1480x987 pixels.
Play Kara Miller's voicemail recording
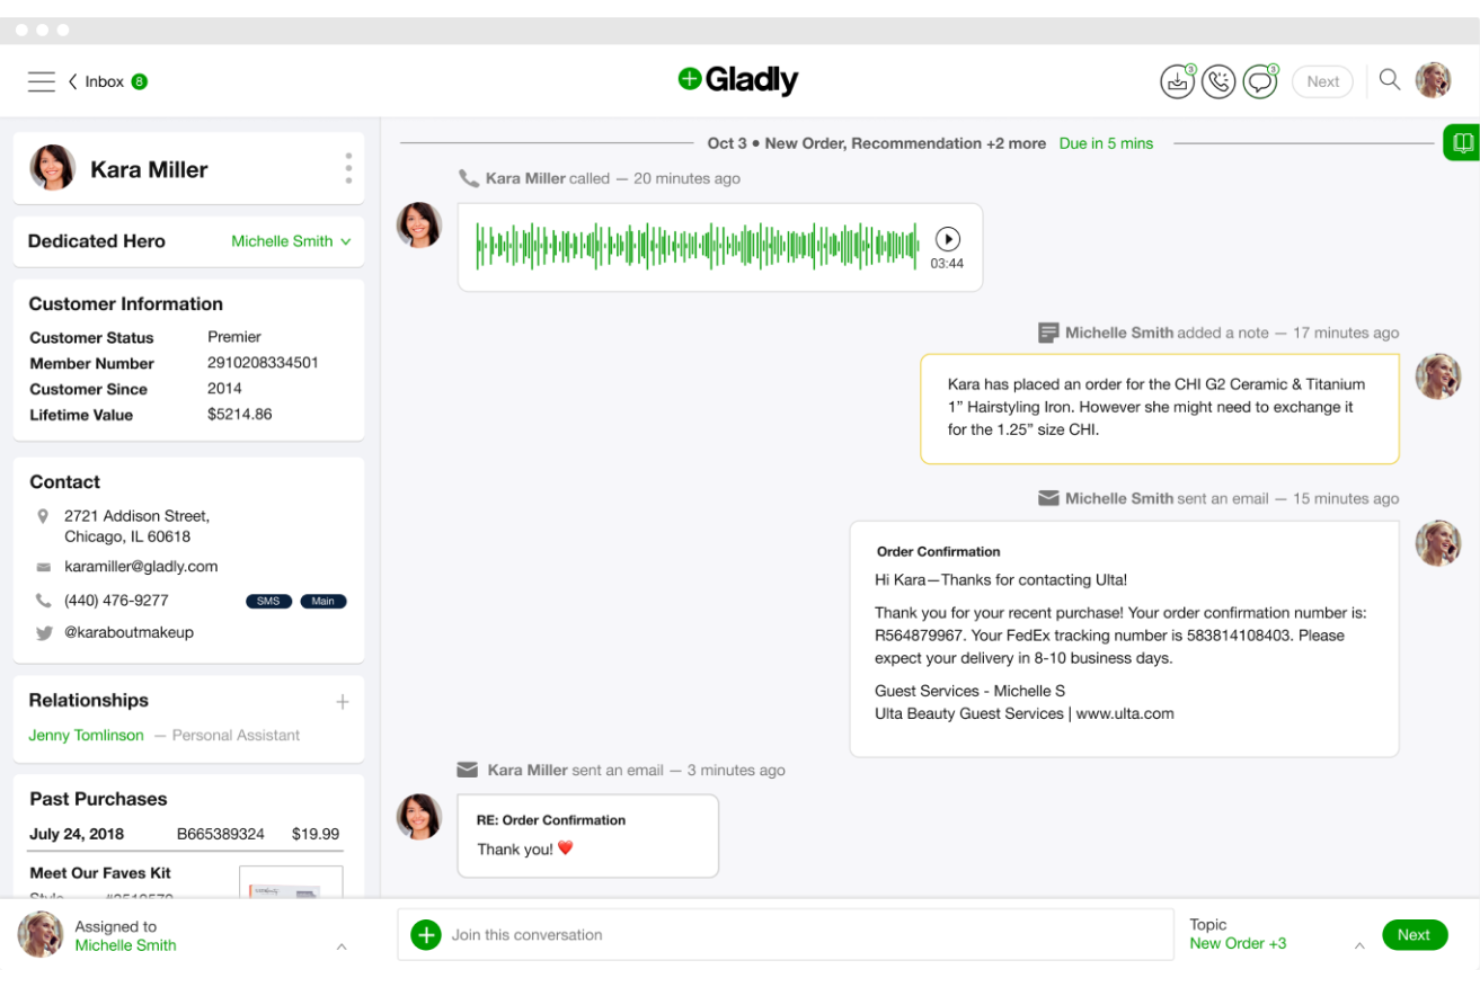tap(947, 239)
